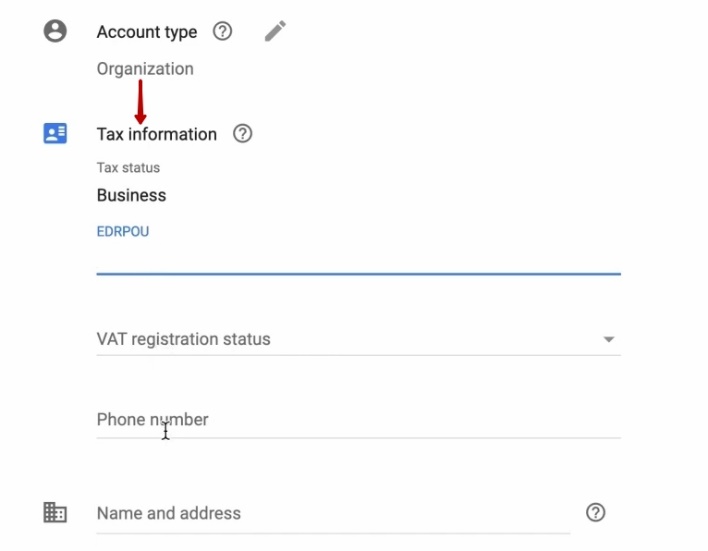Image resolution: width=708 pixels, height=551 pixels.
Task: Click the blue EDRPOU floating label
Action: [123, 232]
